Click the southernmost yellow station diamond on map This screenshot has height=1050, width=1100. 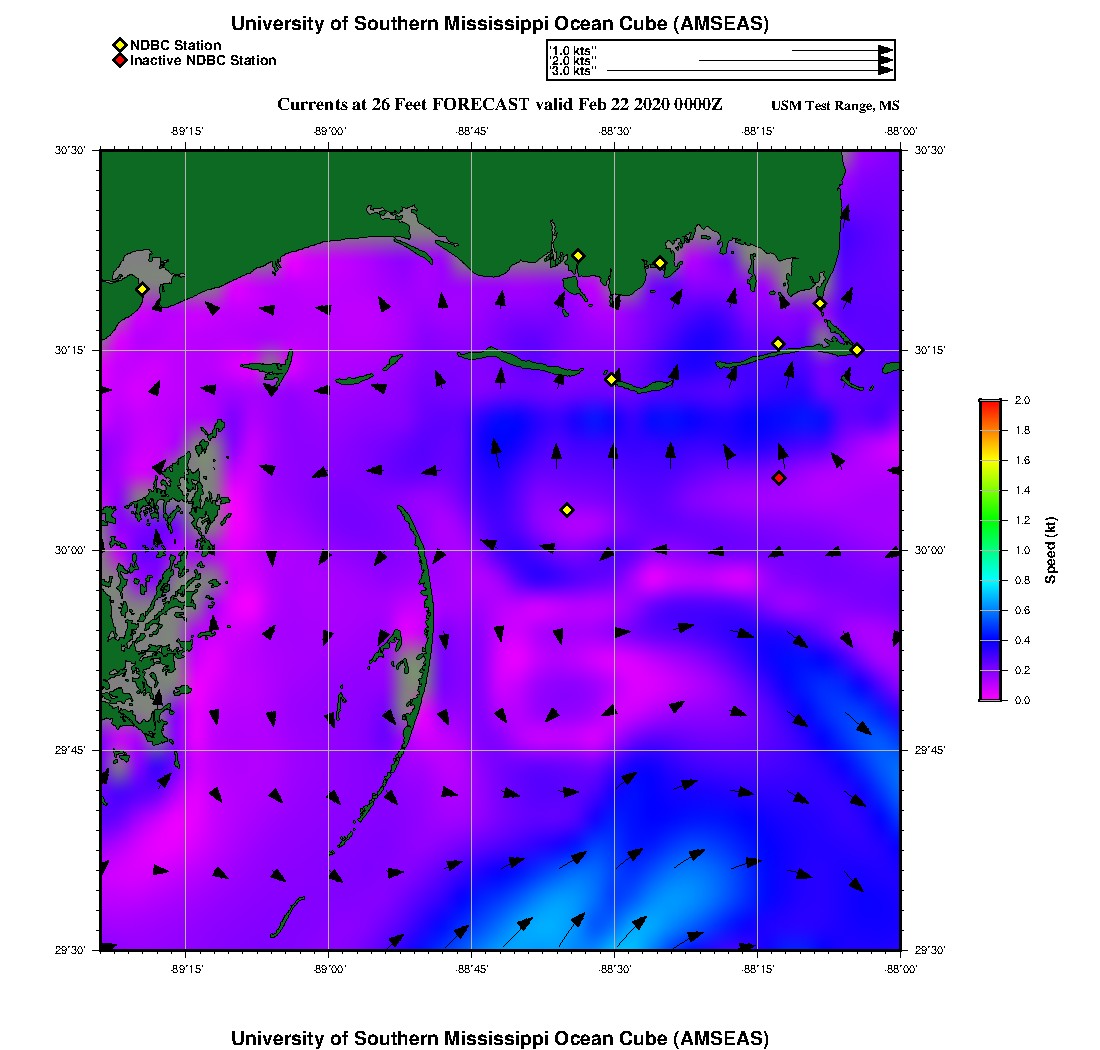click(567, 510)
